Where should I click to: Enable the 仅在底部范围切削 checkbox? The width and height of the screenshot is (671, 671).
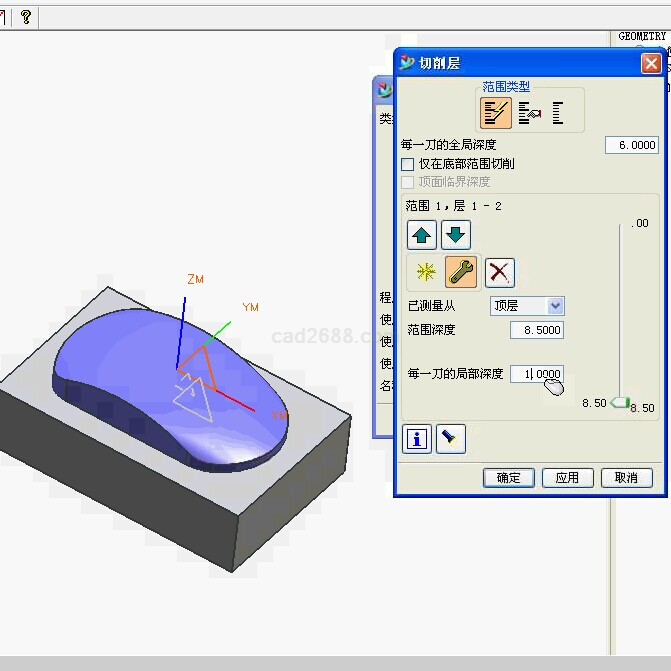(407, 164)
